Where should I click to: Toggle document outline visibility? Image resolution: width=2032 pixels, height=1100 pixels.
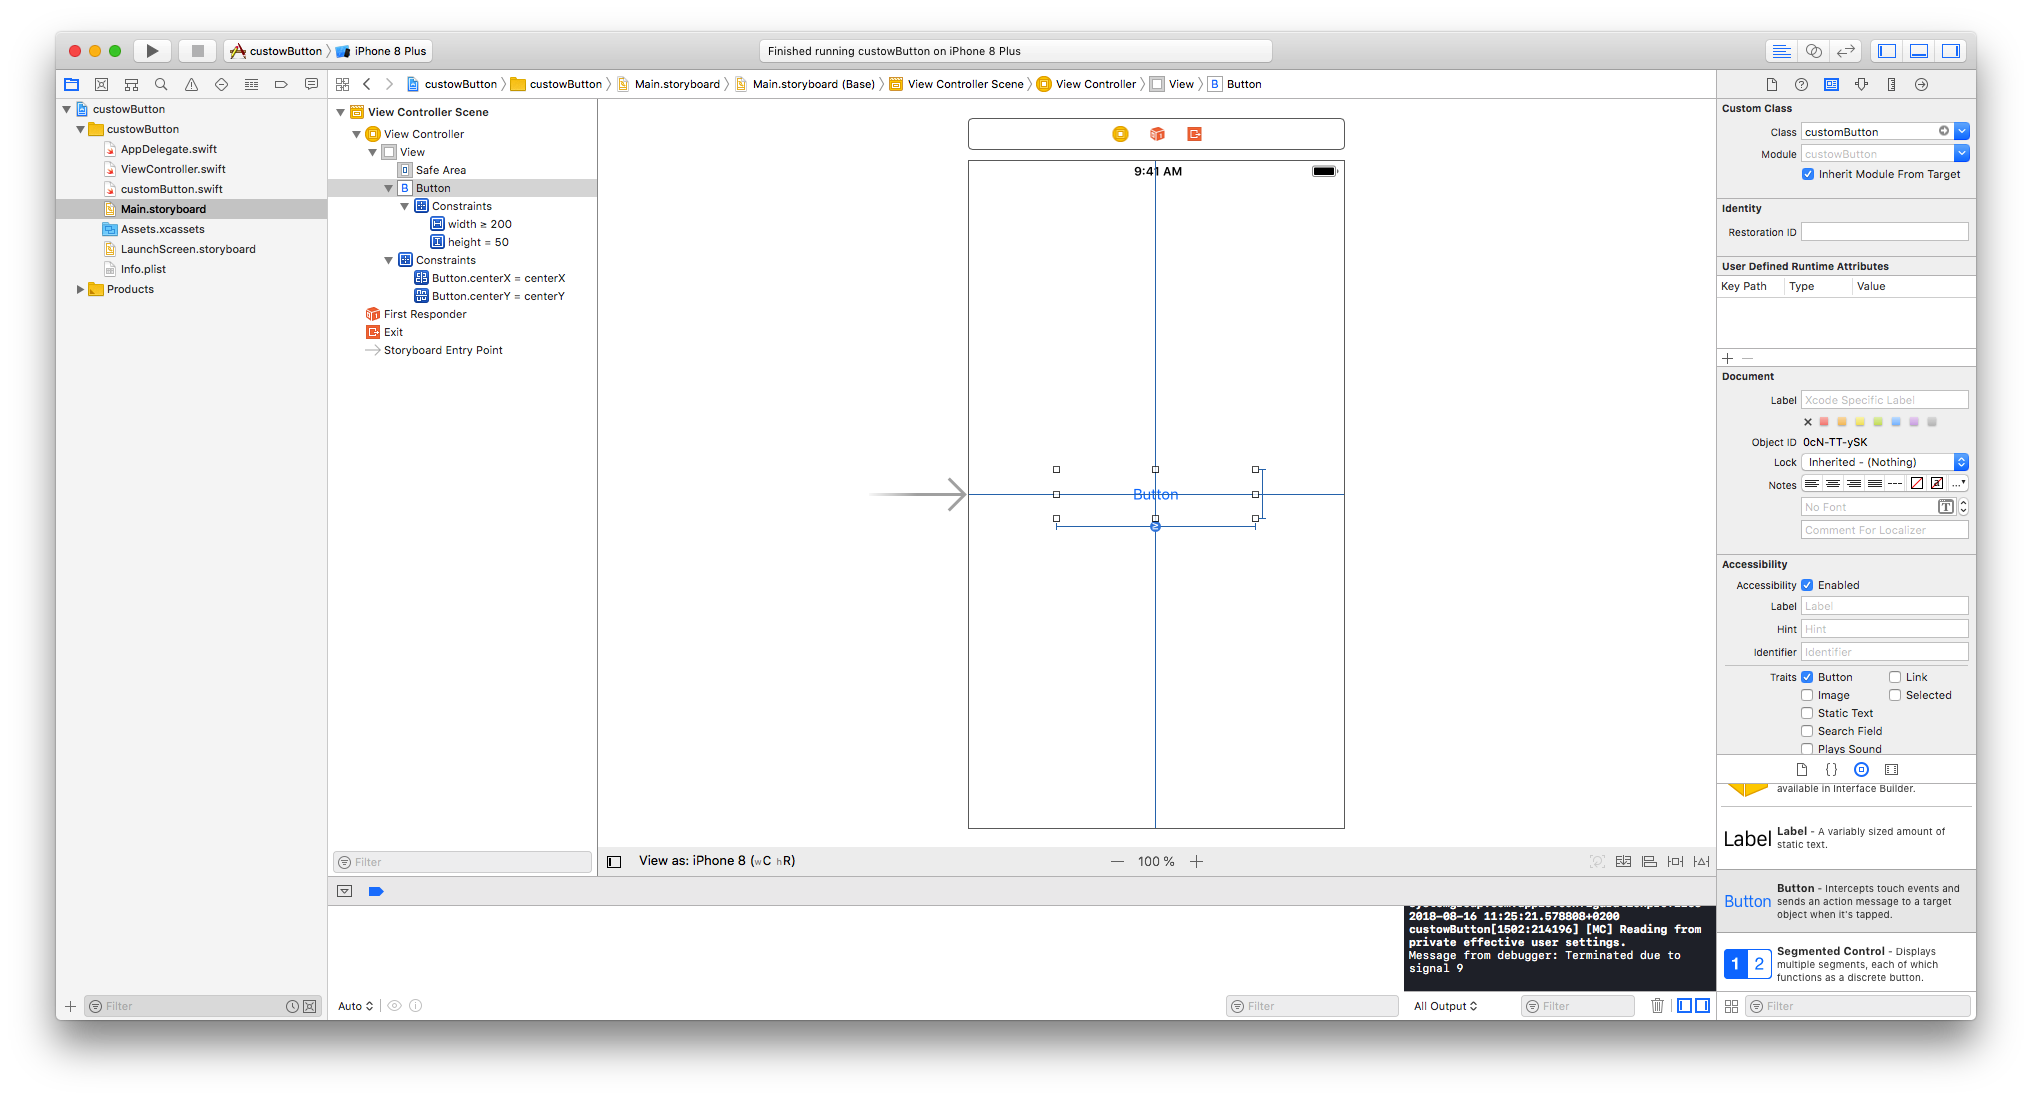(614, 862)
